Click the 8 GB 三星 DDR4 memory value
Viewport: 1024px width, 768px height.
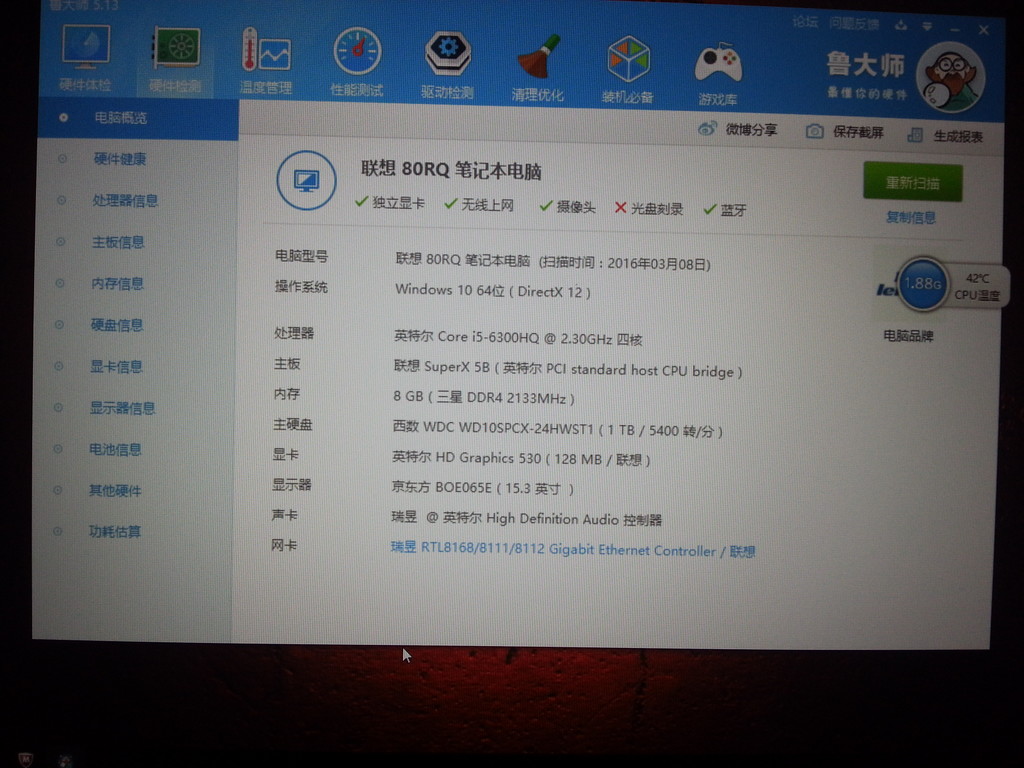(483, 397)
